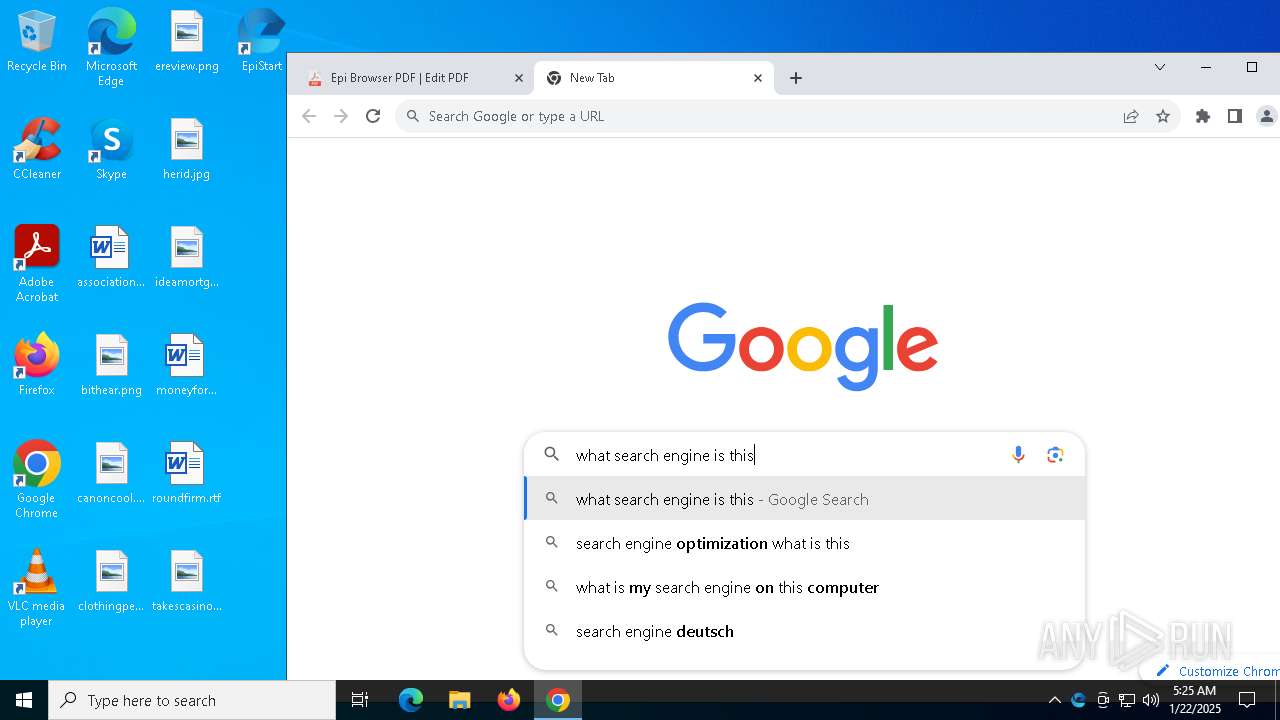Minimize the browser window

tap(1205, 68)
